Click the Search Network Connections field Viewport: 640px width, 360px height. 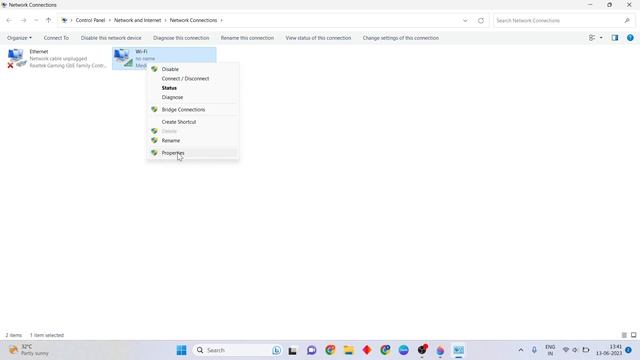564,20
